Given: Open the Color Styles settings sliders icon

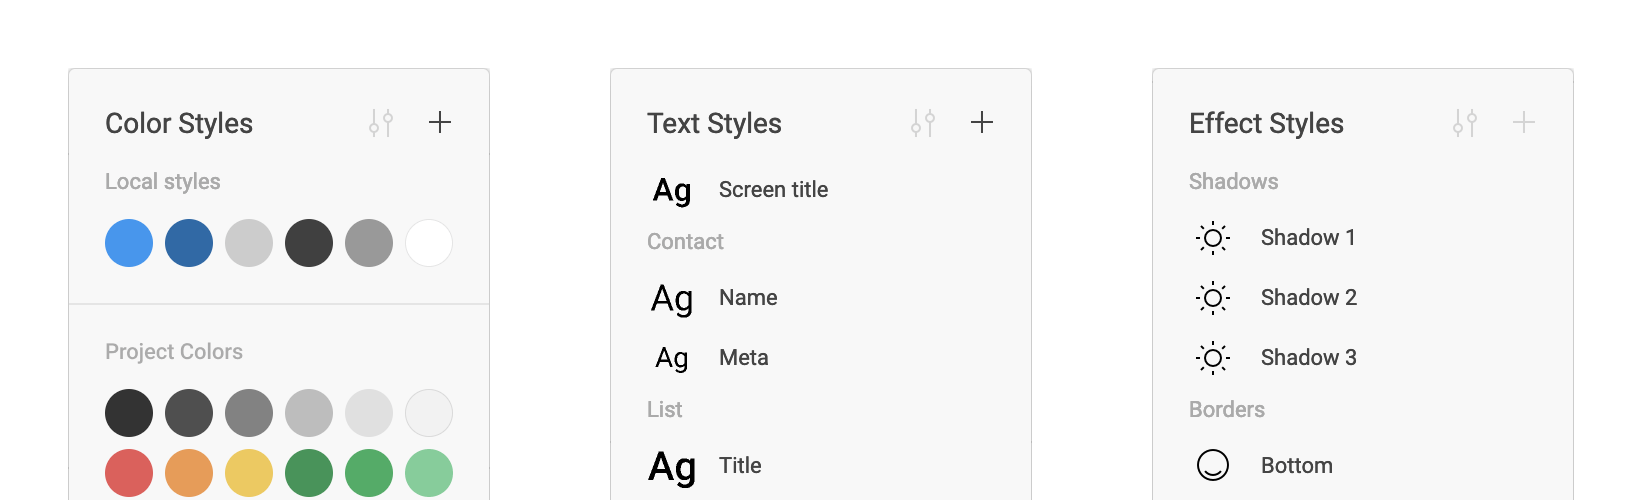Looking at the screenshot, I should point(381,123).
